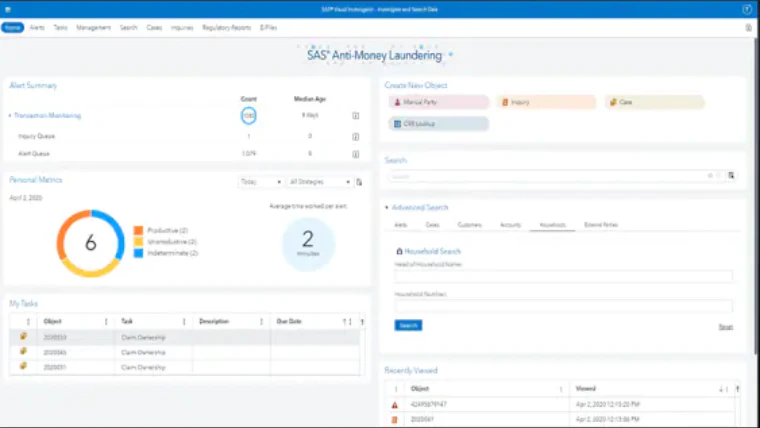
Task: Select the Customers tab in Advanced Search
Action: (470, 225)
